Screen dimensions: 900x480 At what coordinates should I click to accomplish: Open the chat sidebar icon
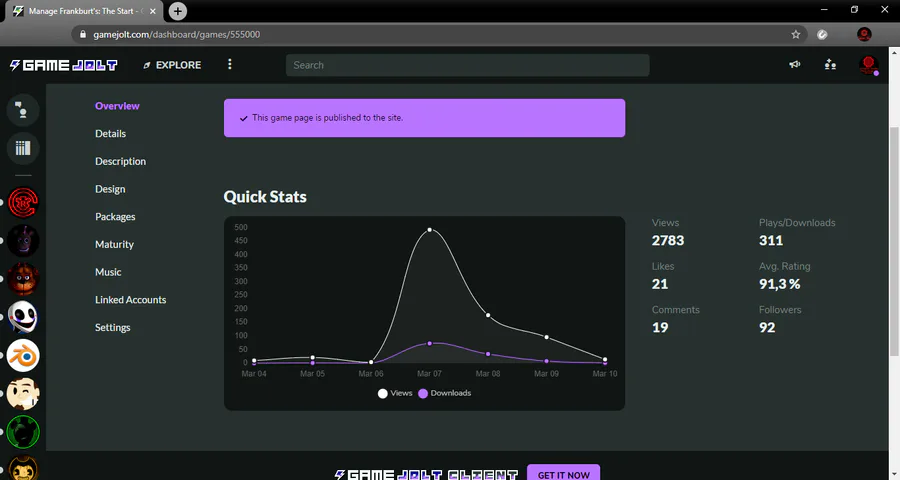click(x=23, y=110)
